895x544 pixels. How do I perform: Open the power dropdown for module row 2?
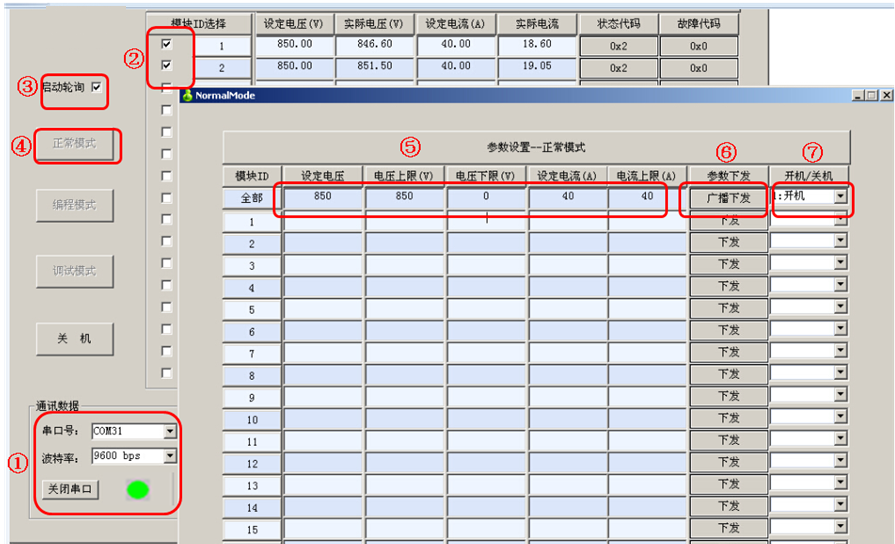(x=840, y=241)
